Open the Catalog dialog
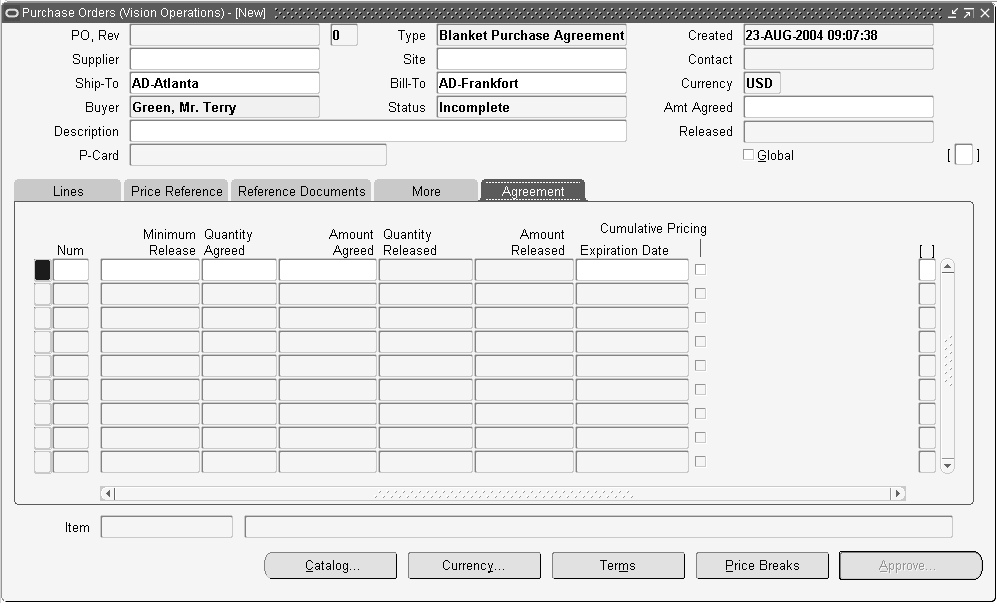The image size is (997, 603). click(331, 565)
